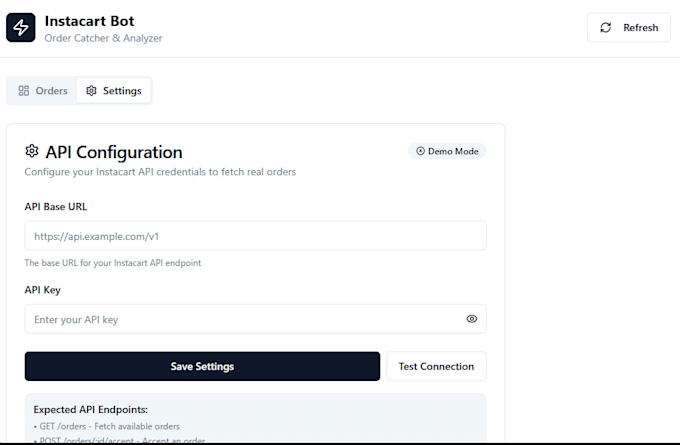Click the Expected API Endpoints heading
The image size is (680, 445).
[x=91, y=409]
